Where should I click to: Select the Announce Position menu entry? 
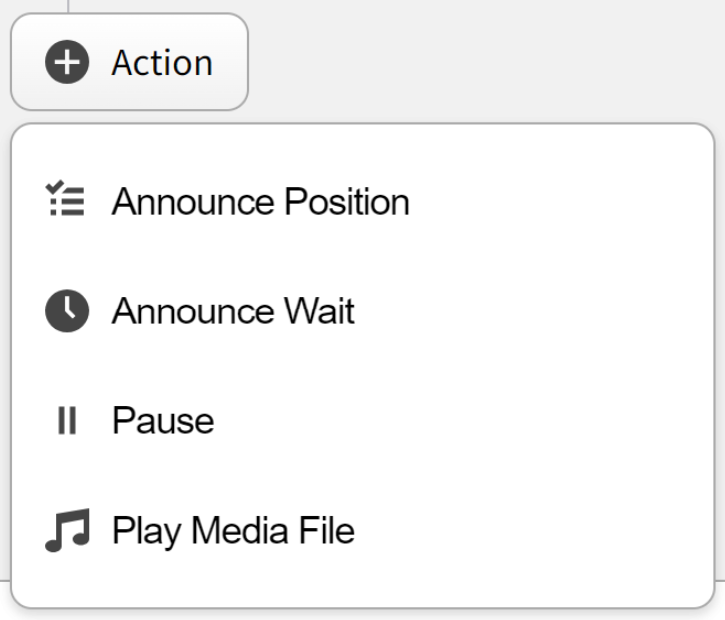coord(260,201)
